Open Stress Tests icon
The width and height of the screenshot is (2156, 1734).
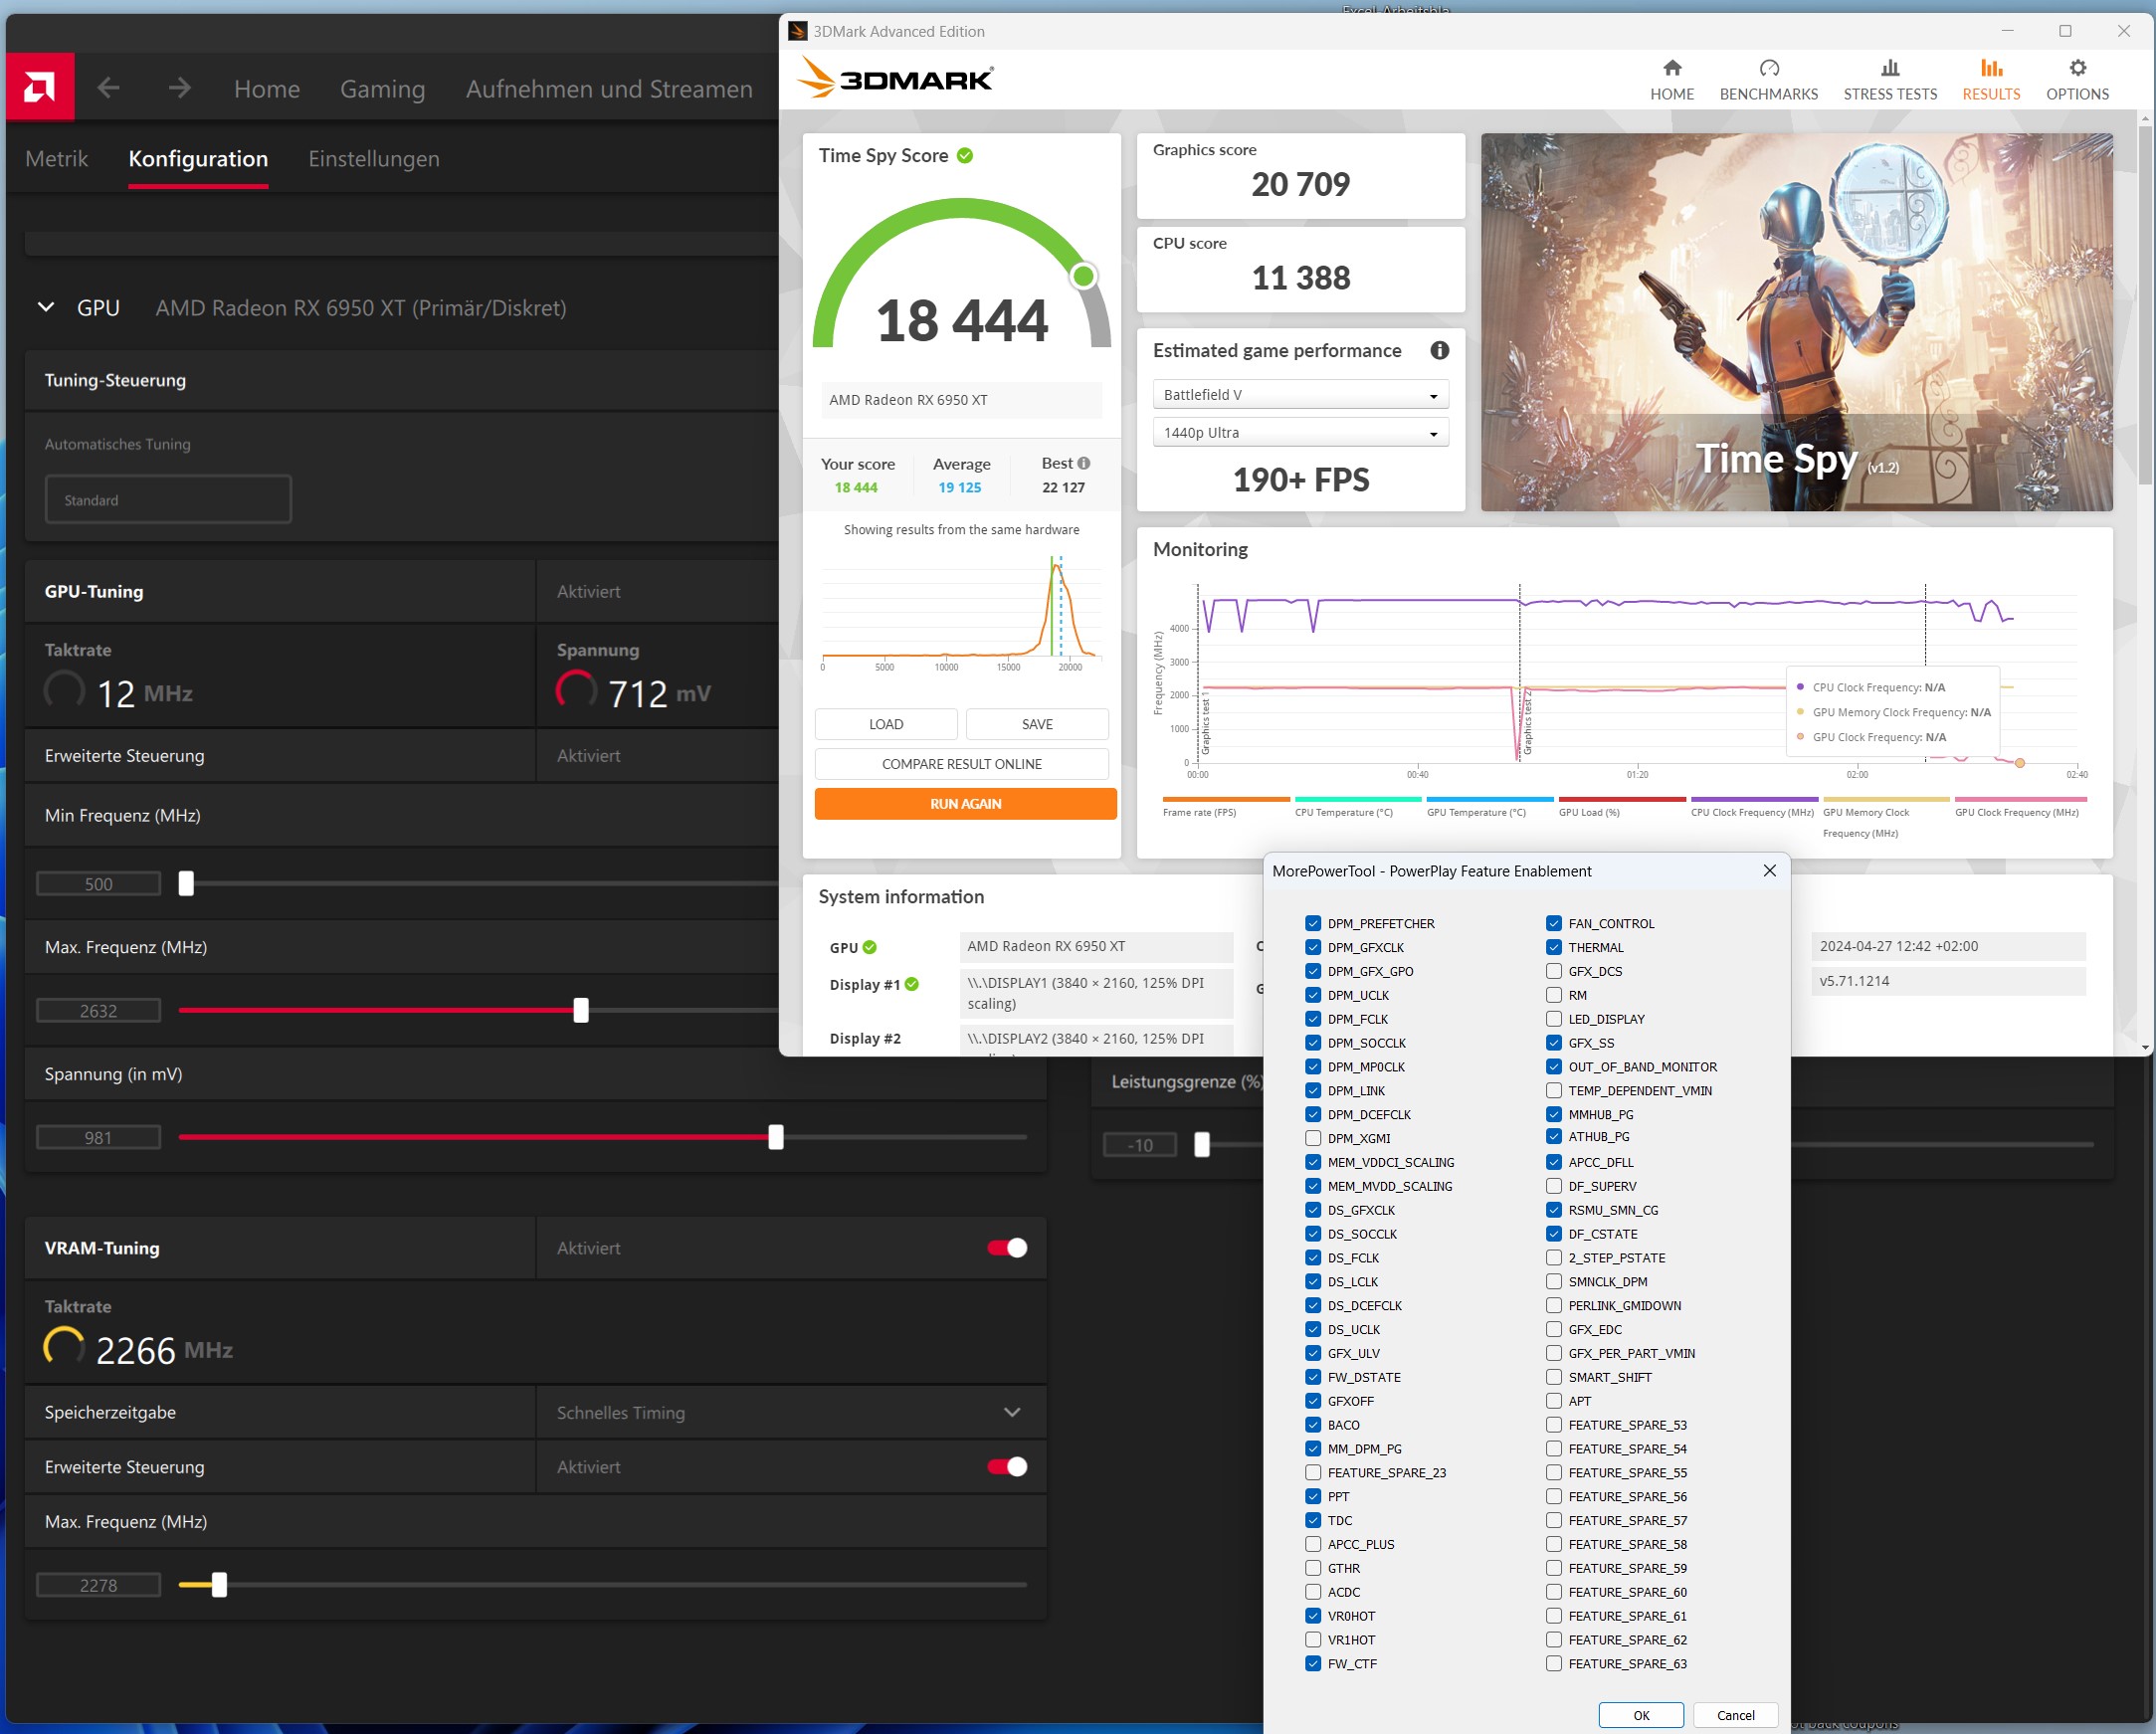1889,69
